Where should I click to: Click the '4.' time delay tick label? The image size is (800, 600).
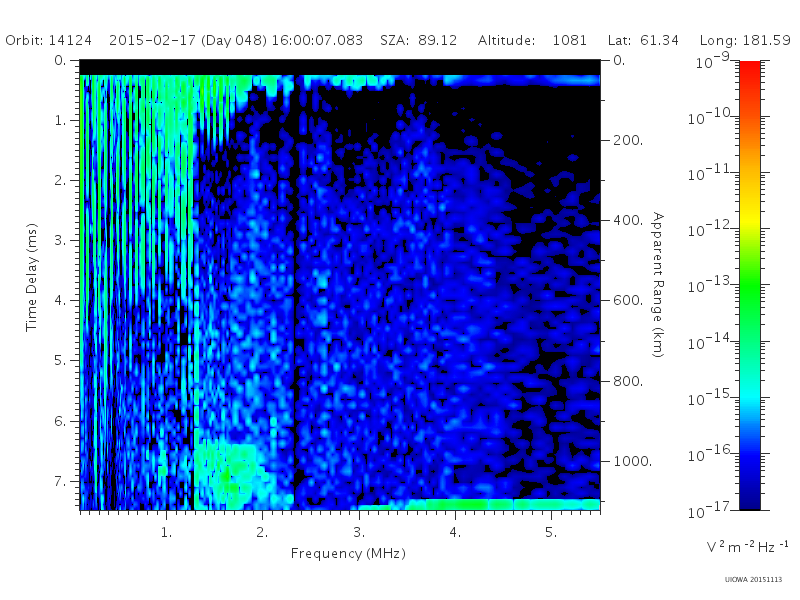60,301
